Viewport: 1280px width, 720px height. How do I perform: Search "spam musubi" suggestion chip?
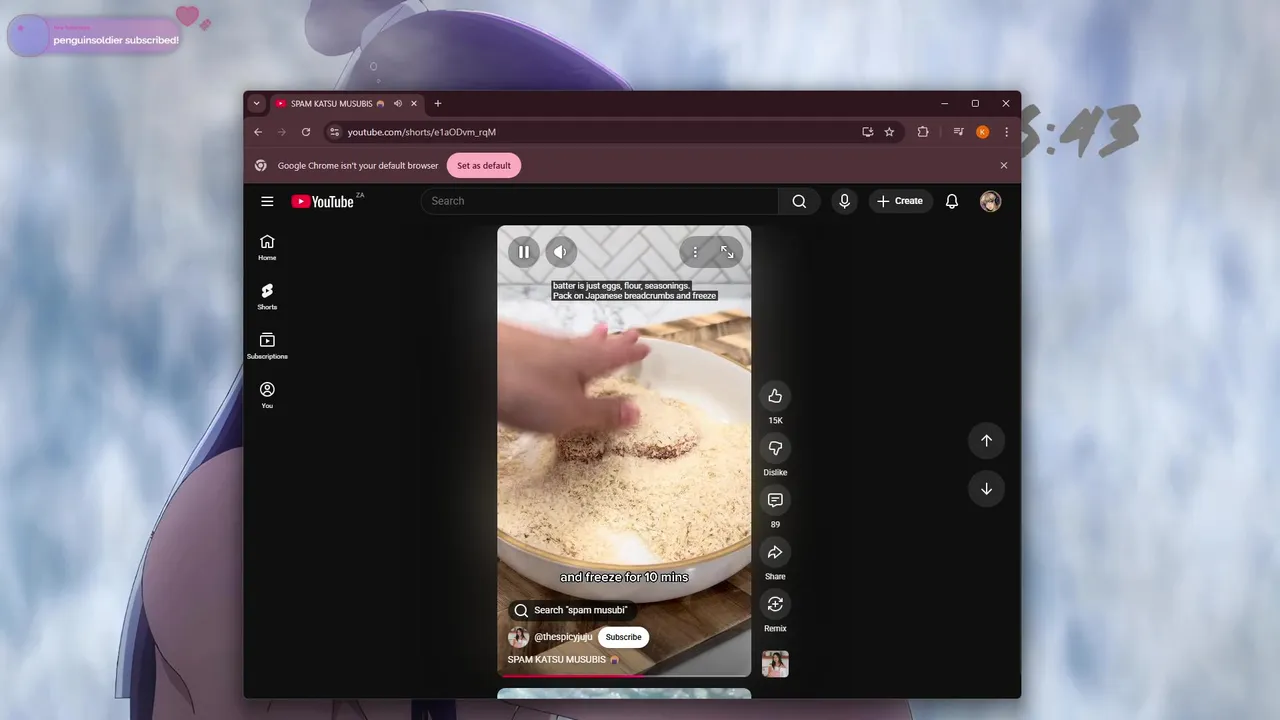click(x=572, y=610)
